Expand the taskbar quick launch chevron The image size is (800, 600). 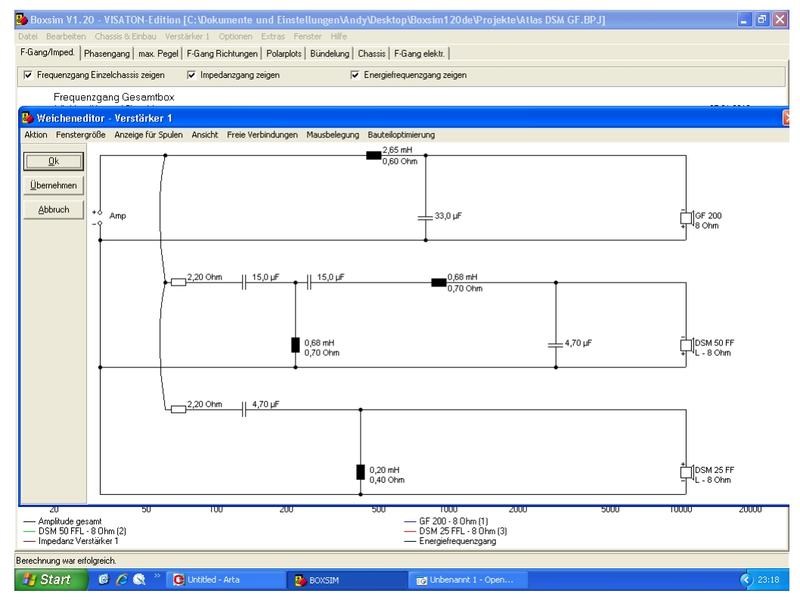(x=156, y=579)
